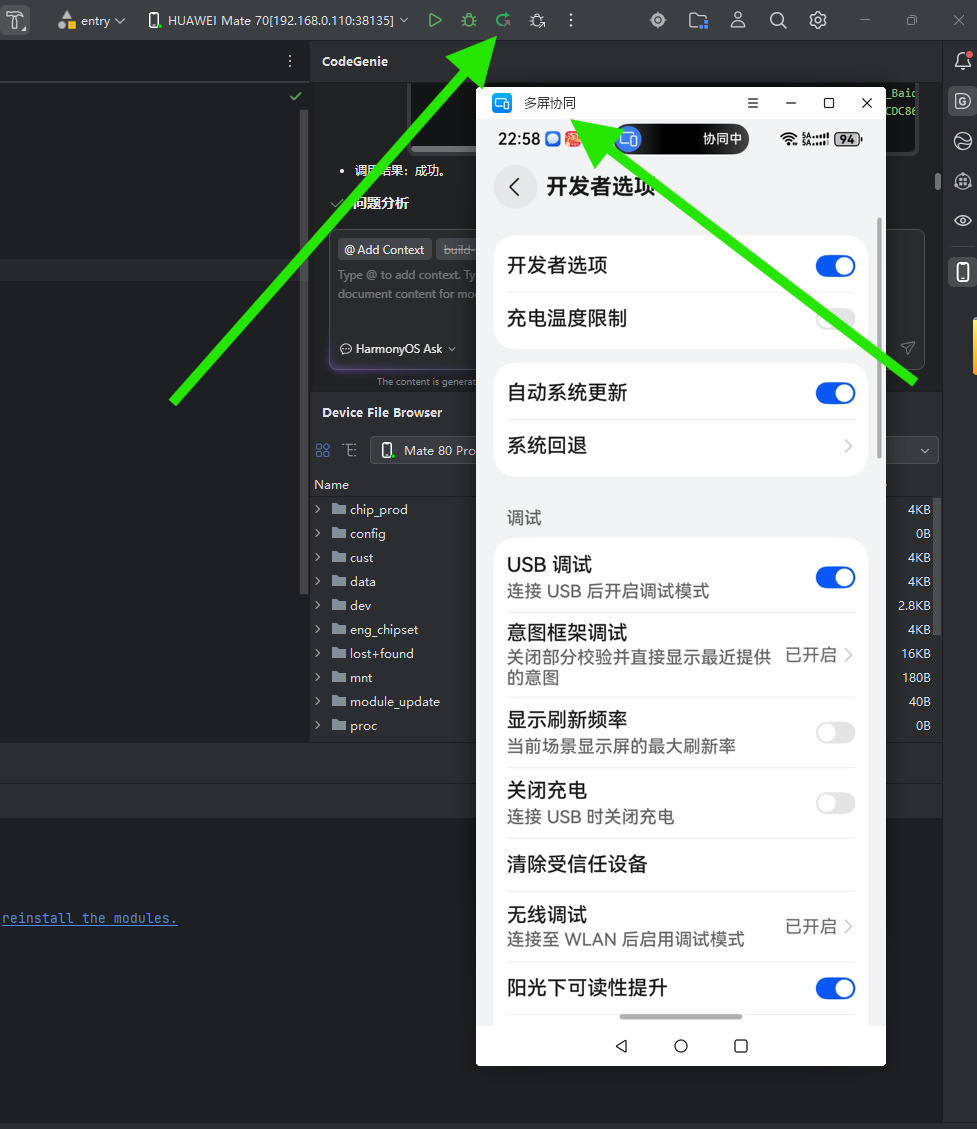Switch Device File Browser to grid view
This screenshot has width=977, height=1129.
[322, 450]
